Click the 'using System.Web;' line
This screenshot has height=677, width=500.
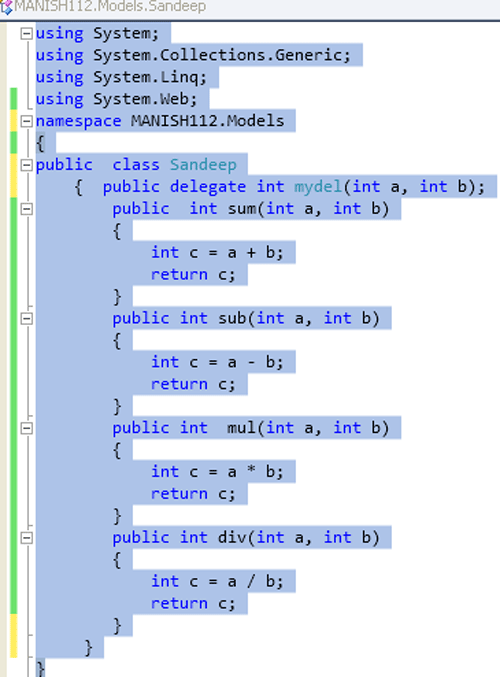pos(117,99)
